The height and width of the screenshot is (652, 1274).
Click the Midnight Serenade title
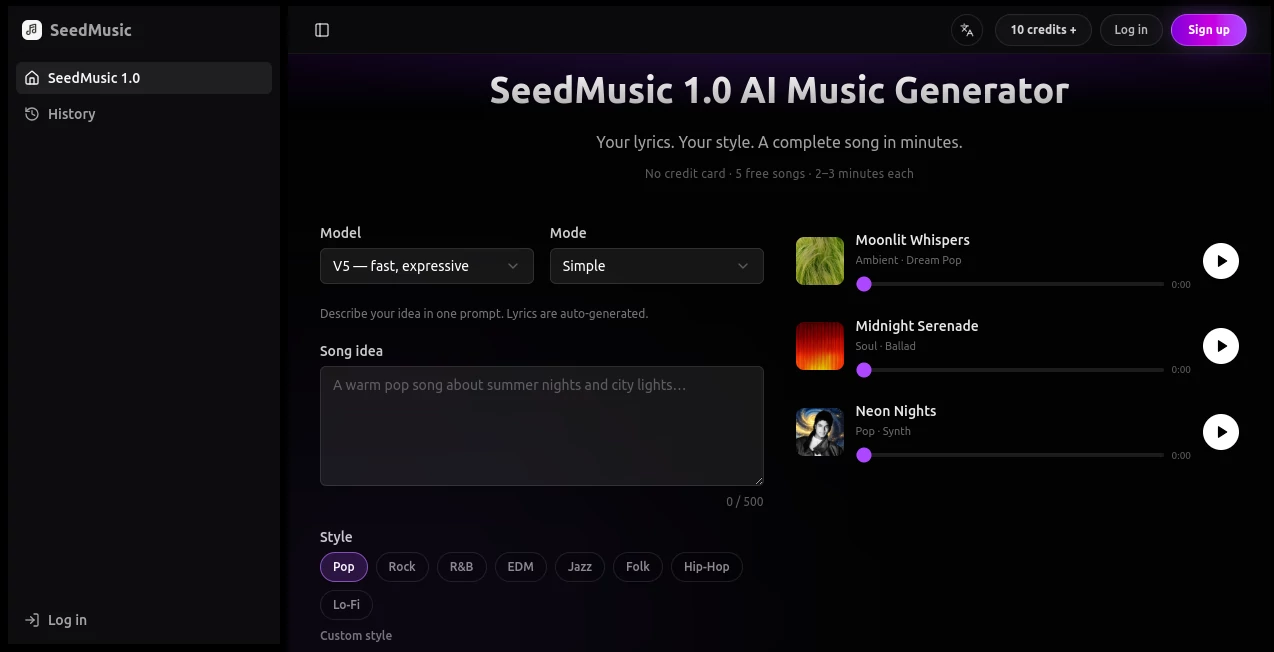[x=917, y=326]
